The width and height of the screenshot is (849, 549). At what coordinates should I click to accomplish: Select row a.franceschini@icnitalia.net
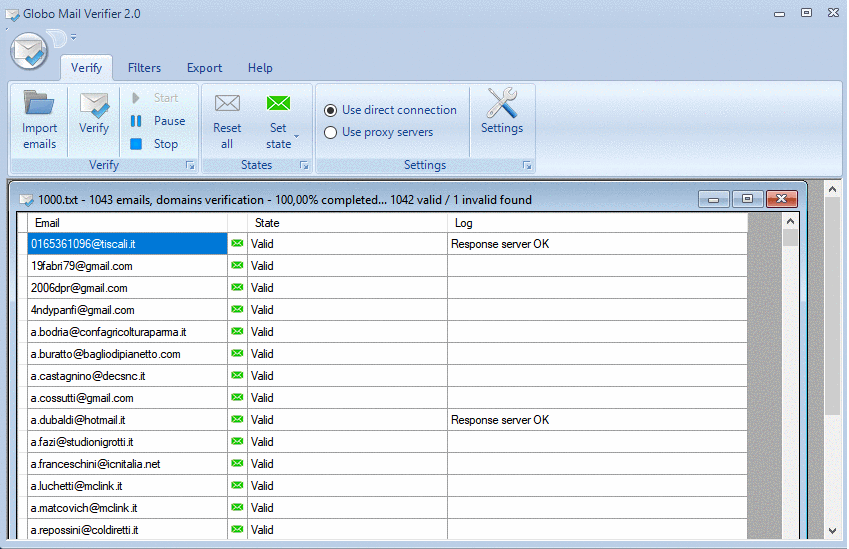(127, 464)
